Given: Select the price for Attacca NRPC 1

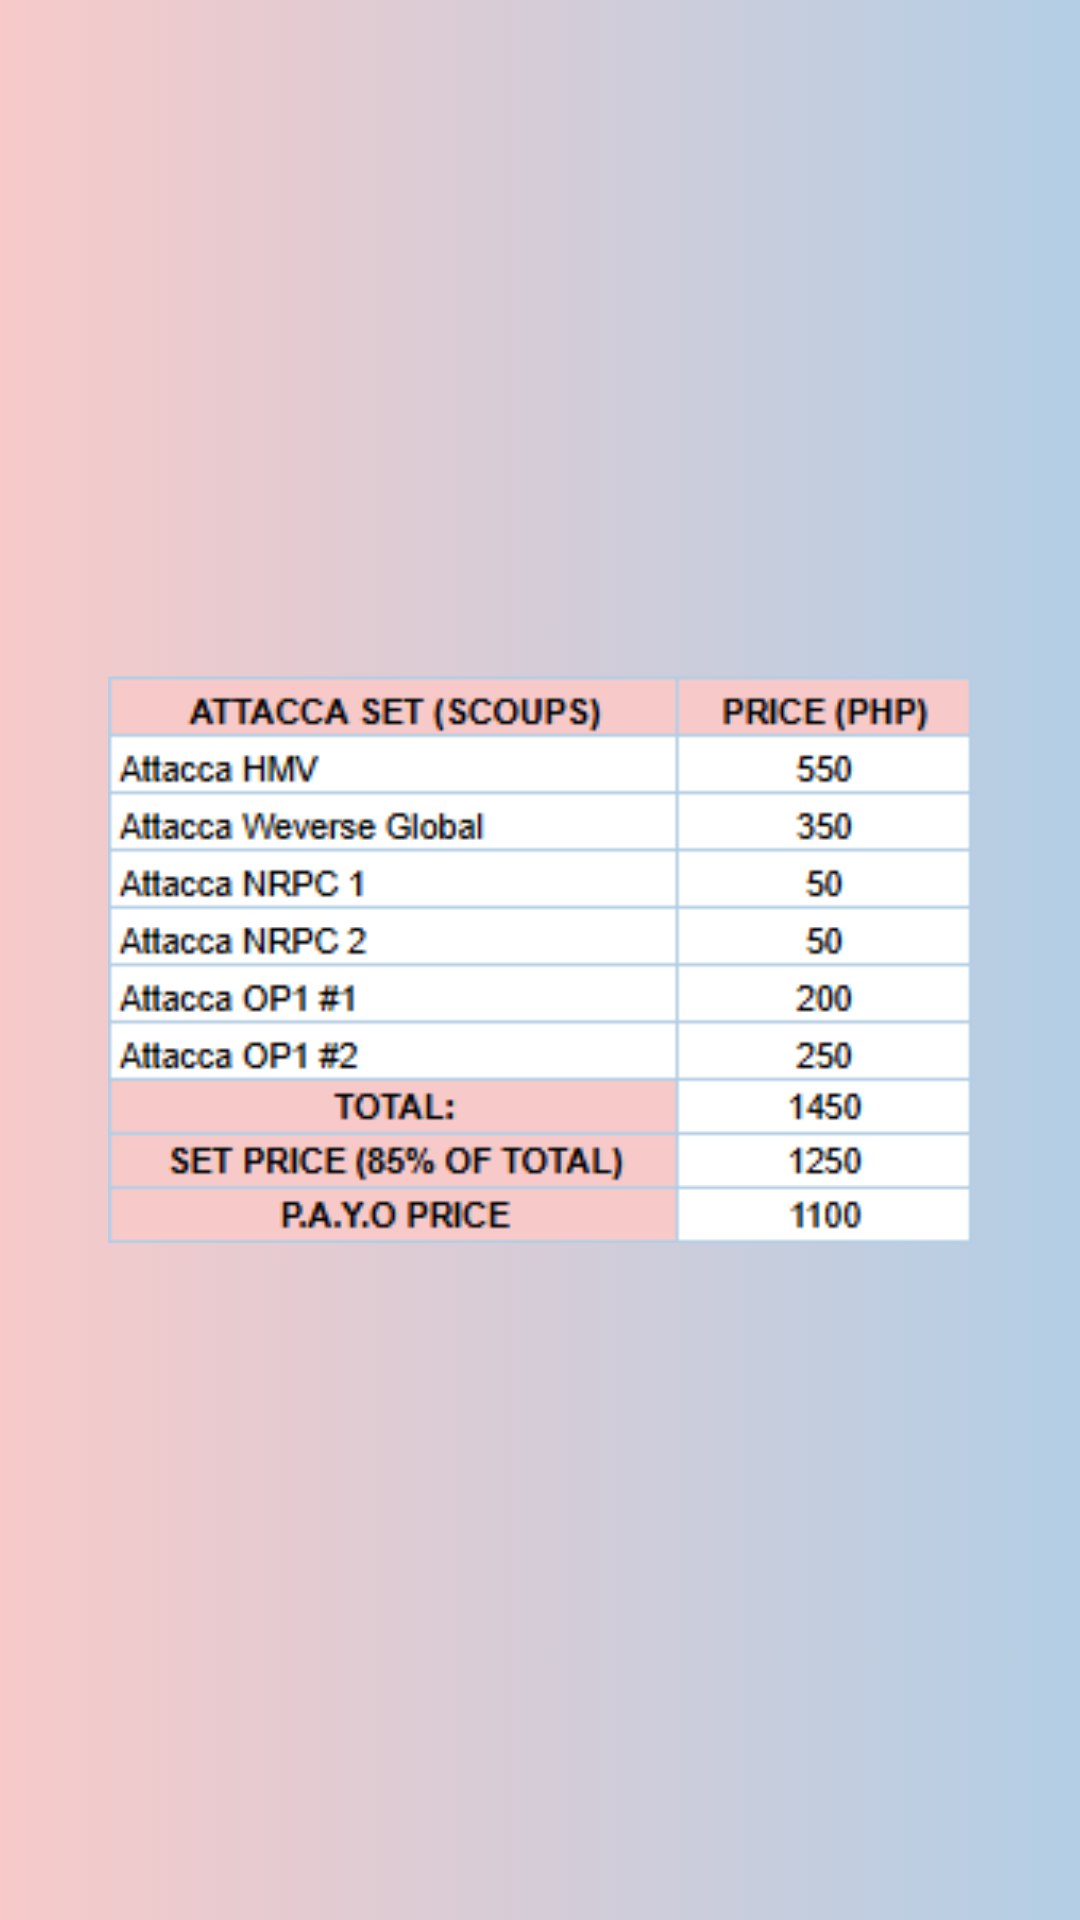Looking at the screenshot, I should pos(824,883).
